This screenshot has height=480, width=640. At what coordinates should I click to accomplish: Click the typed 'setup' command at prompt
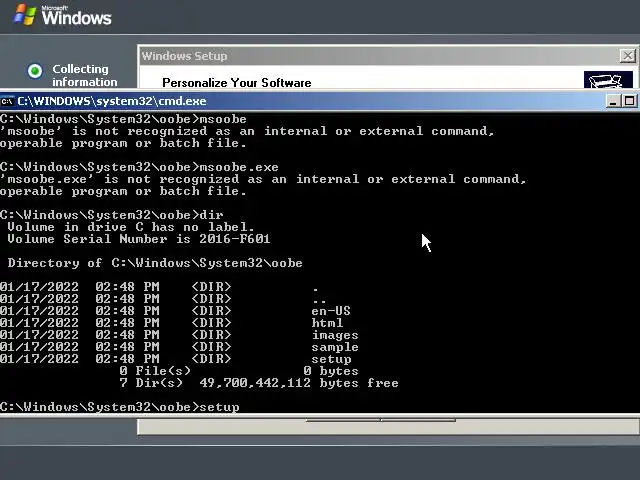[x=220, y=407]
